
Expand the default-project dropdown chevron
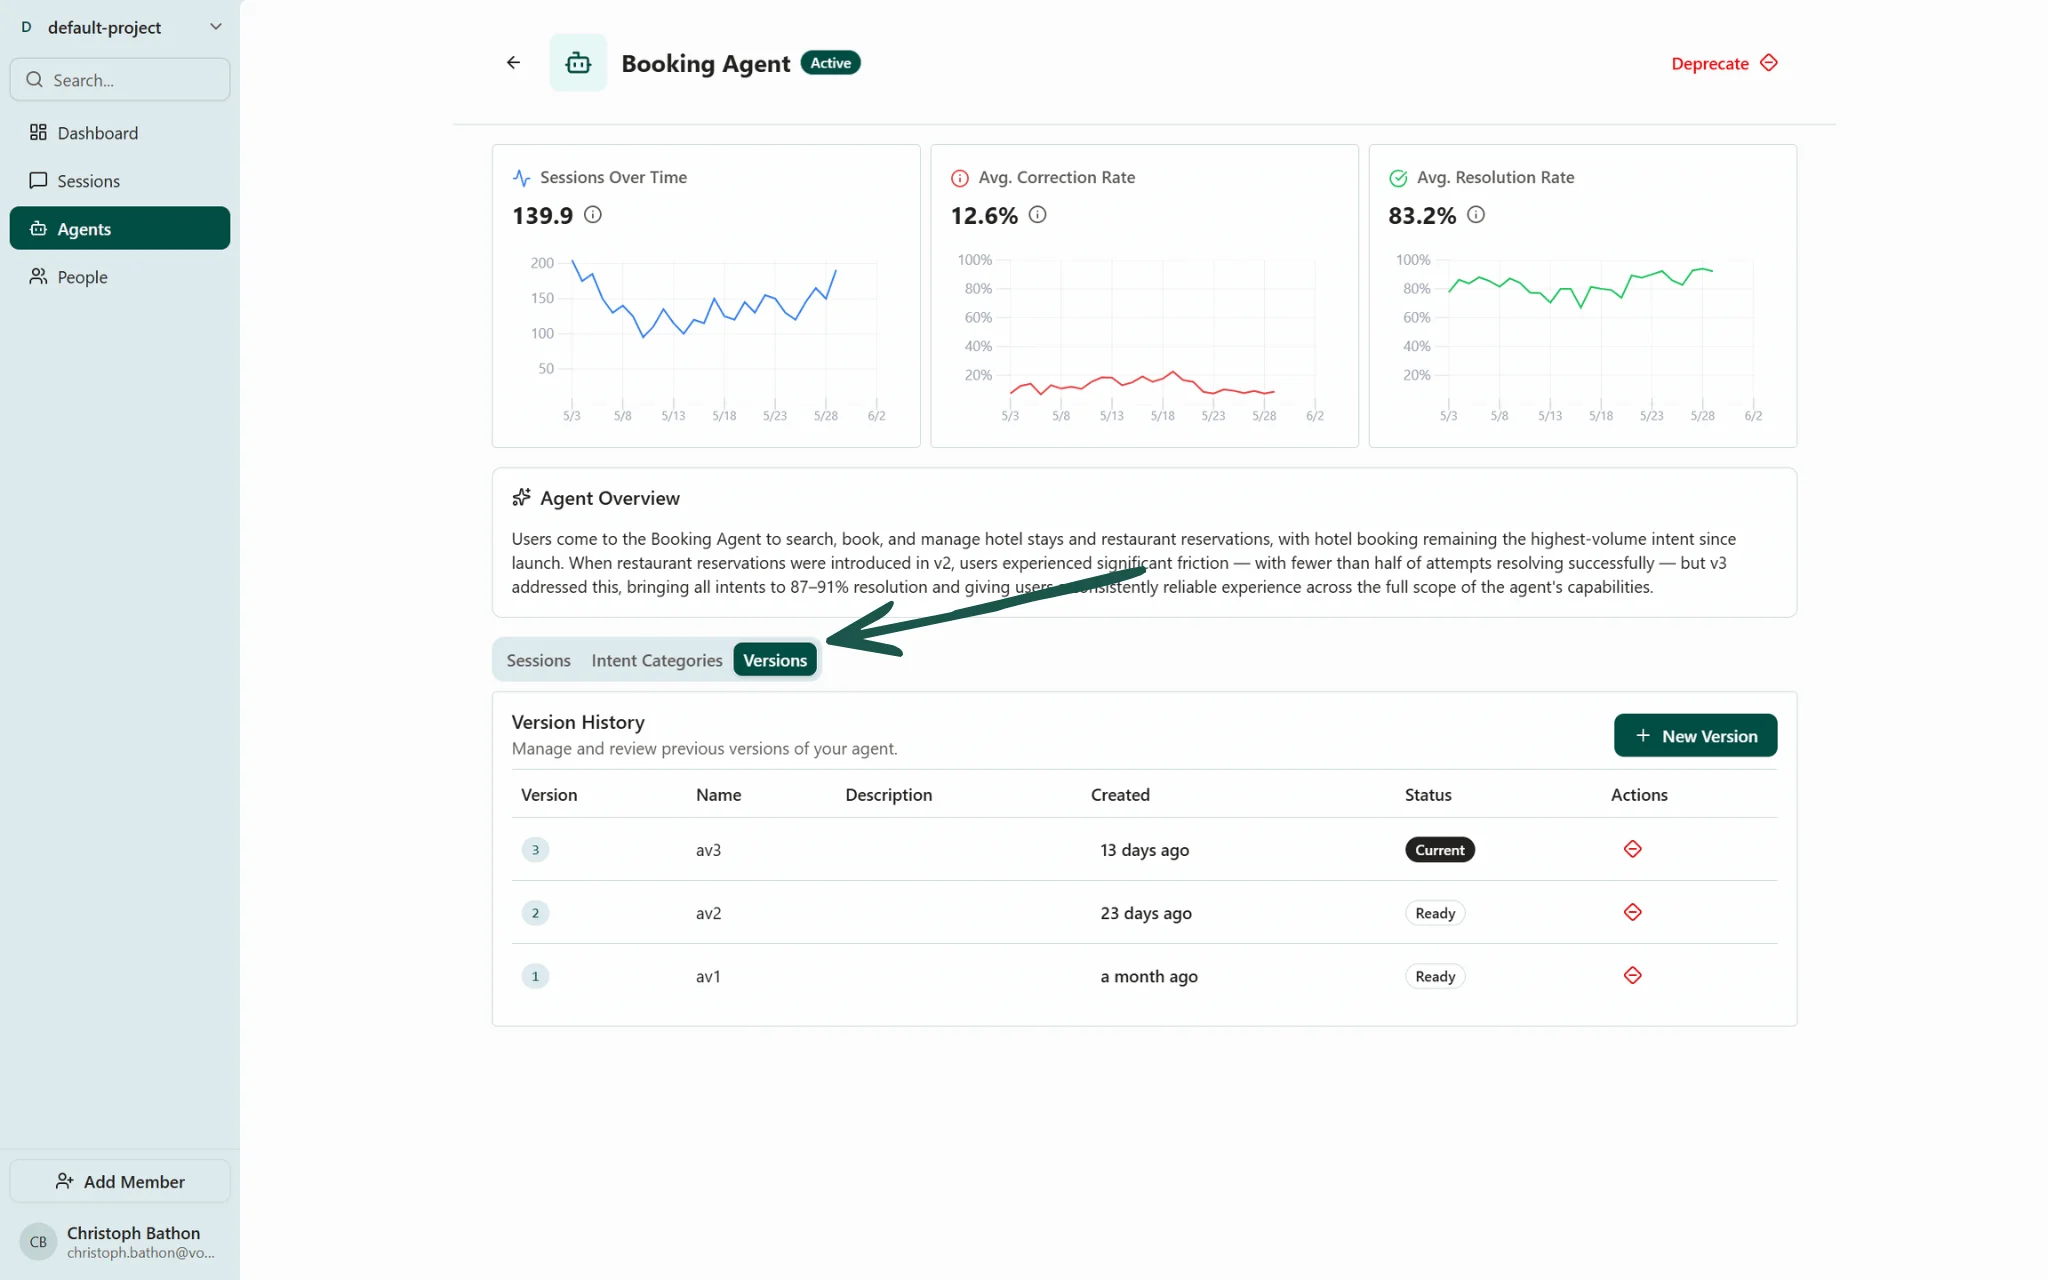(215, 27)
